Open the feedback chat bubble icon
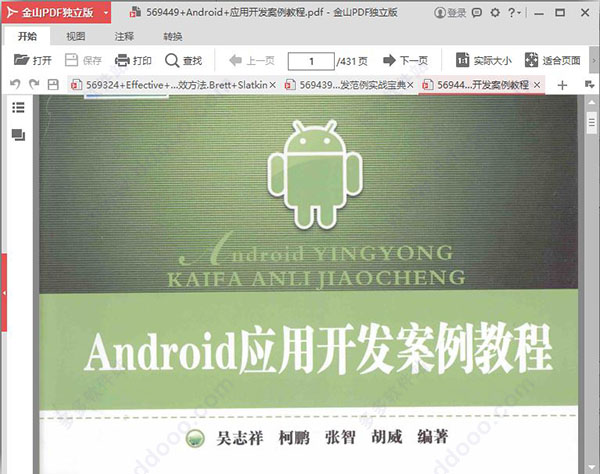The image size is (600, 474). coord(476,13)
